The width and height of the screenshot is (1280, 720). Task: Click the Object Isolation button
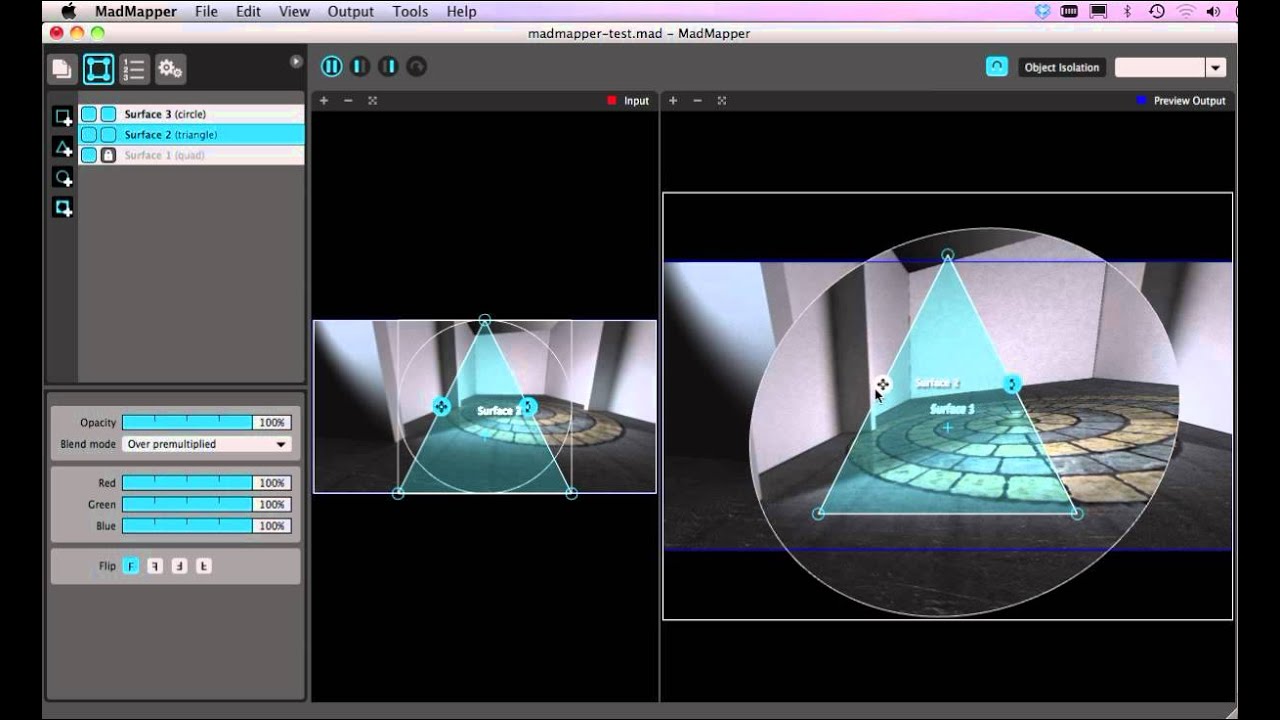(1062, 67)
